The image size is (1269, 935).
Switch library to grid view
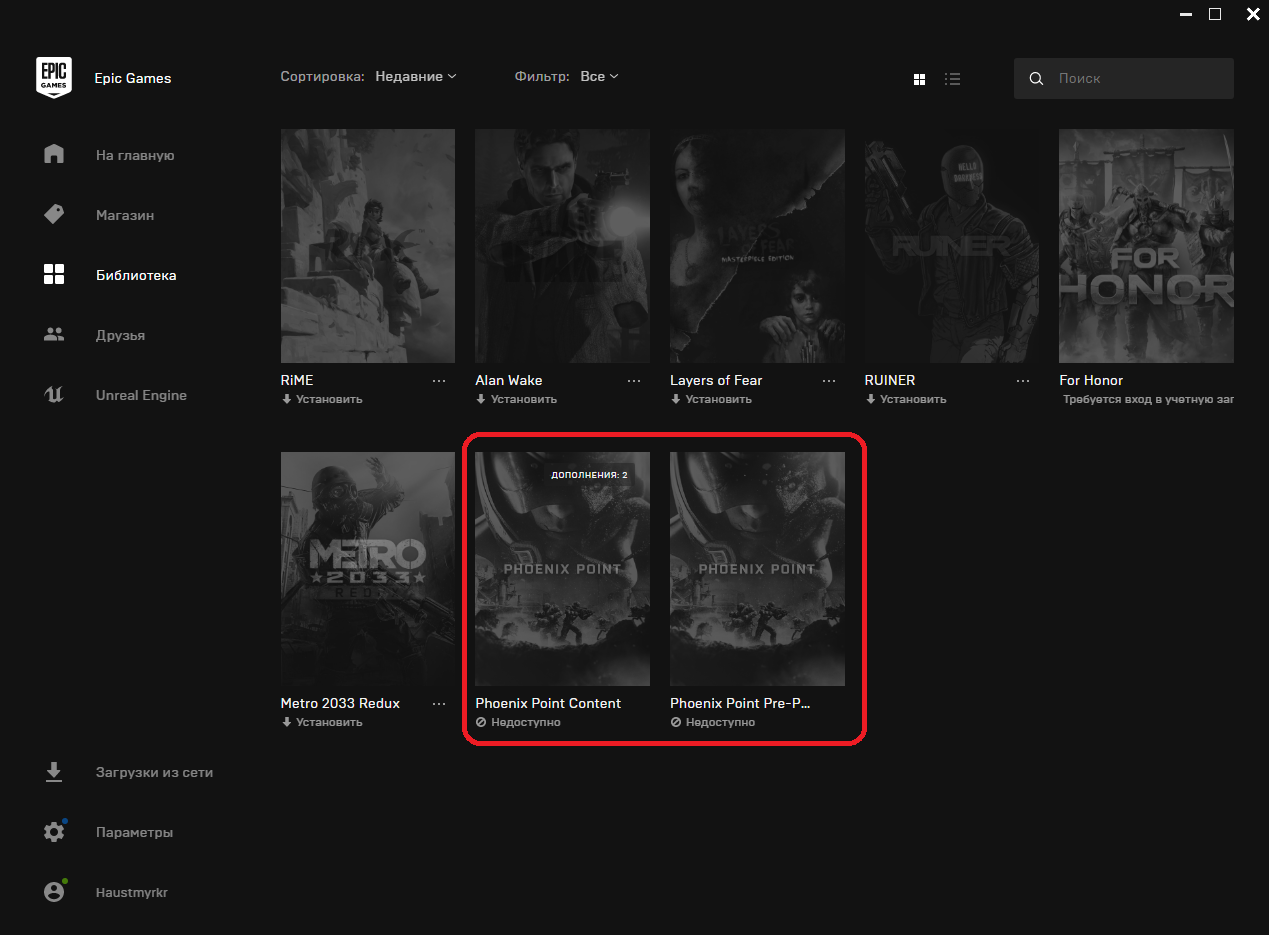coord(920,79)
